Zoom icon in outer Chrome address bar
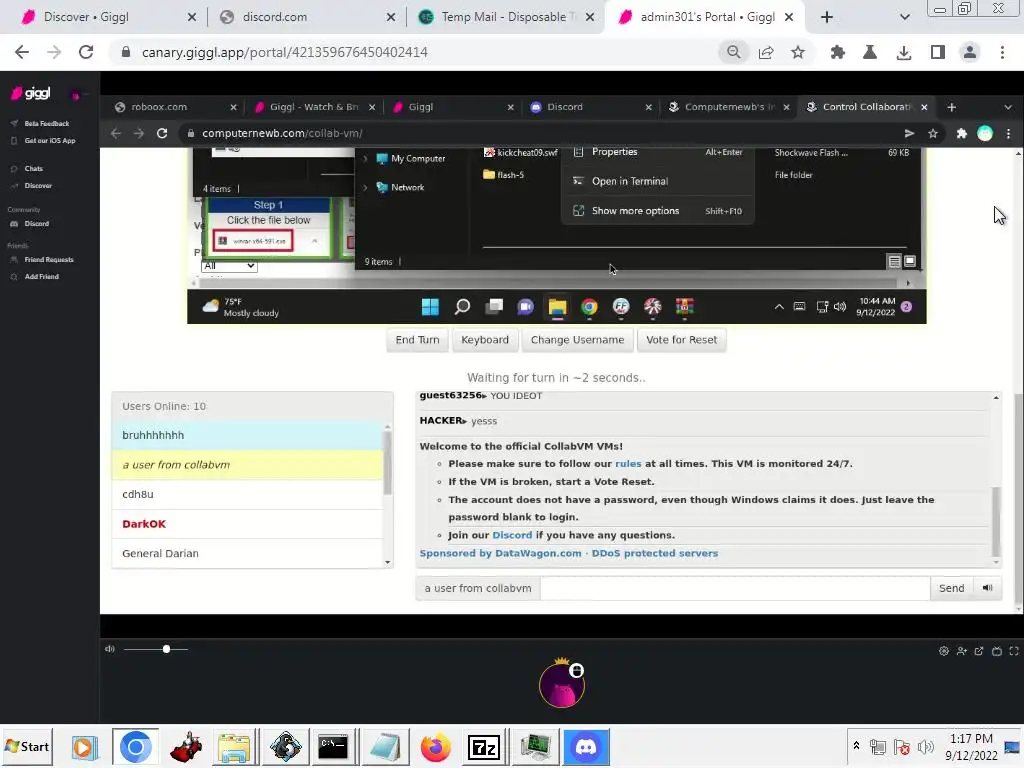The height and width of the screenshot is (768, 1024). point(733,52)
